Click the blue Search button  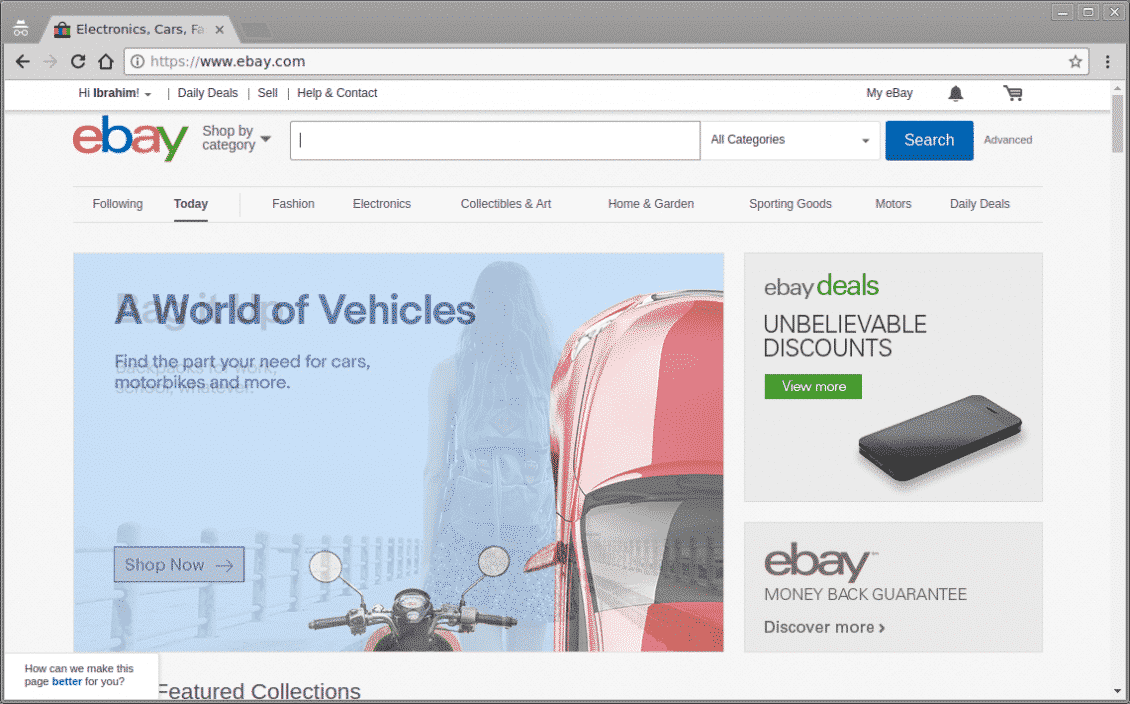coord(929,140)
